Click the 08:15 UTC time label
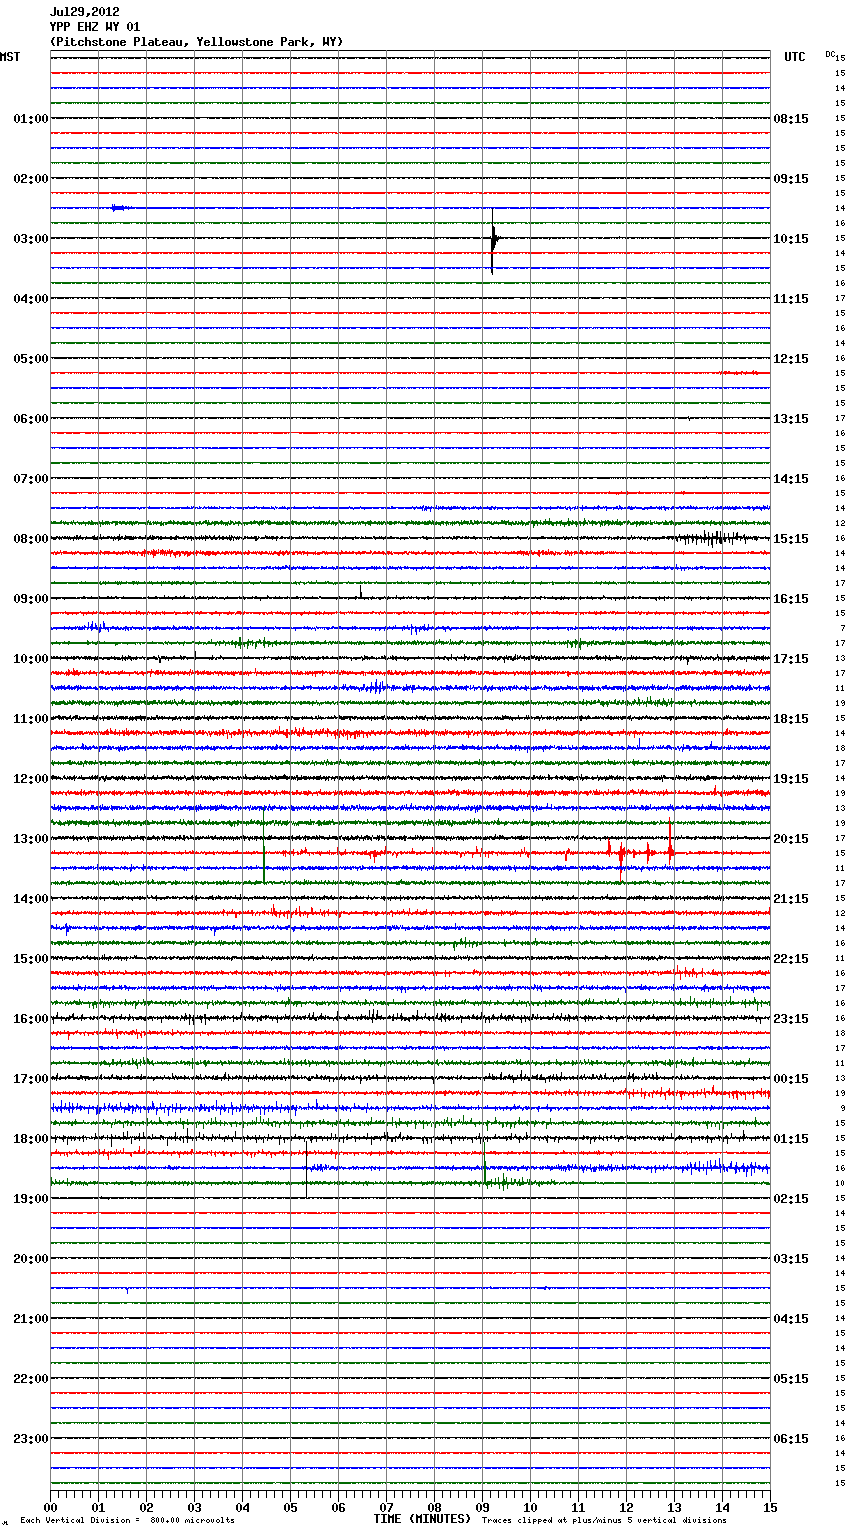 [791, 119]
